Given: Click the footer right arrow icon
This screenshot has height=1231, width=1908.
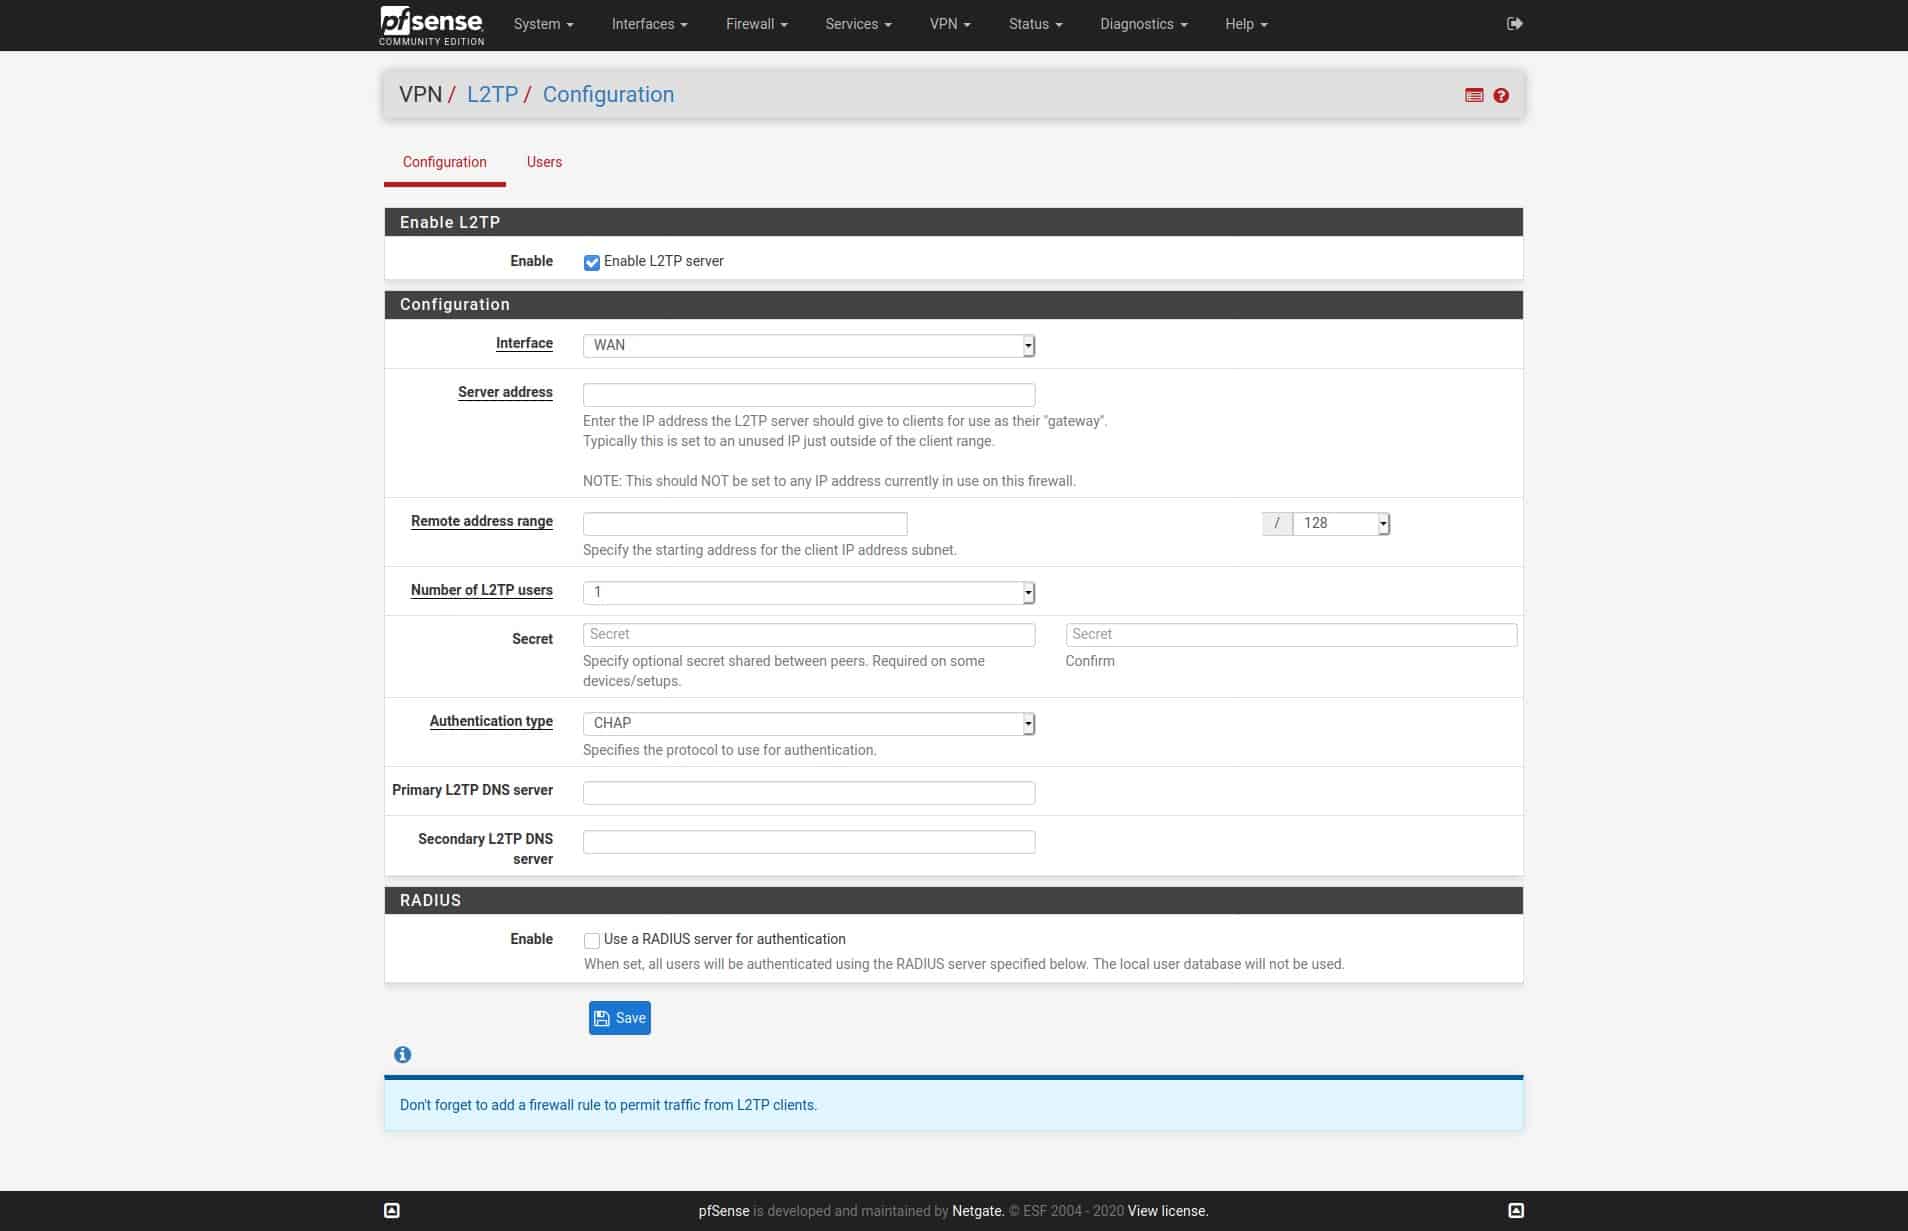Looking at the screenshot, I should 1516,1211.
